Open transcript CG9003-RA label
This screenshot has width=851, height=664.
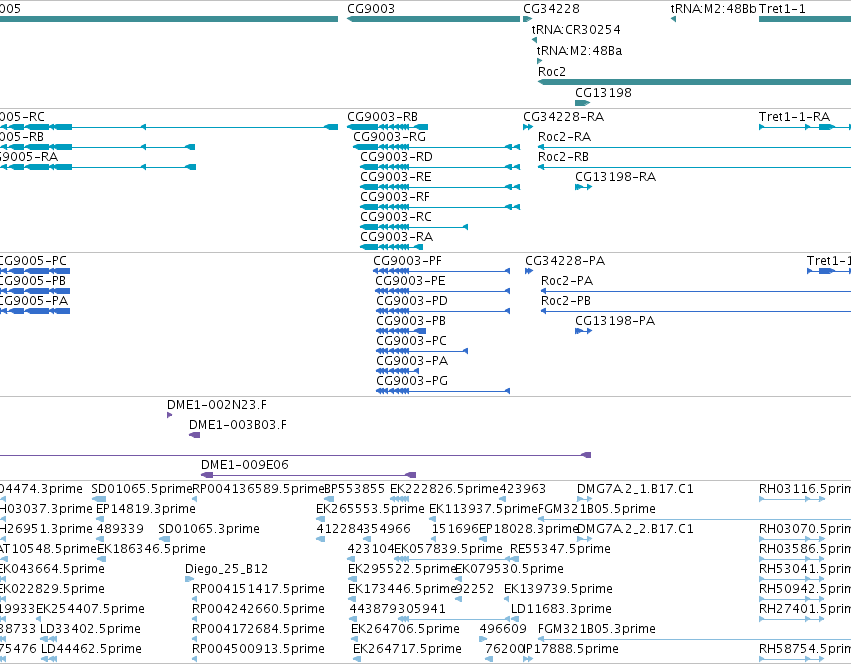tap(396, 237)
